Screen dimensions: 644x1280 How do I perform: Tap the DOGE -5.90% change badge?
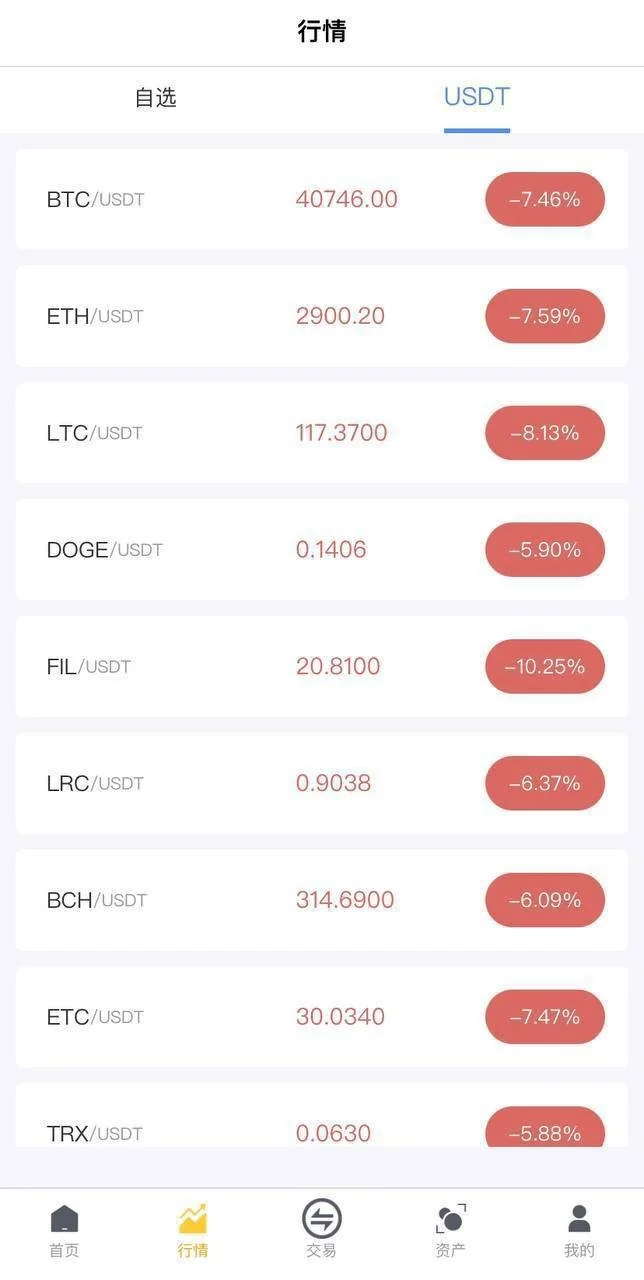coord(545,550)
